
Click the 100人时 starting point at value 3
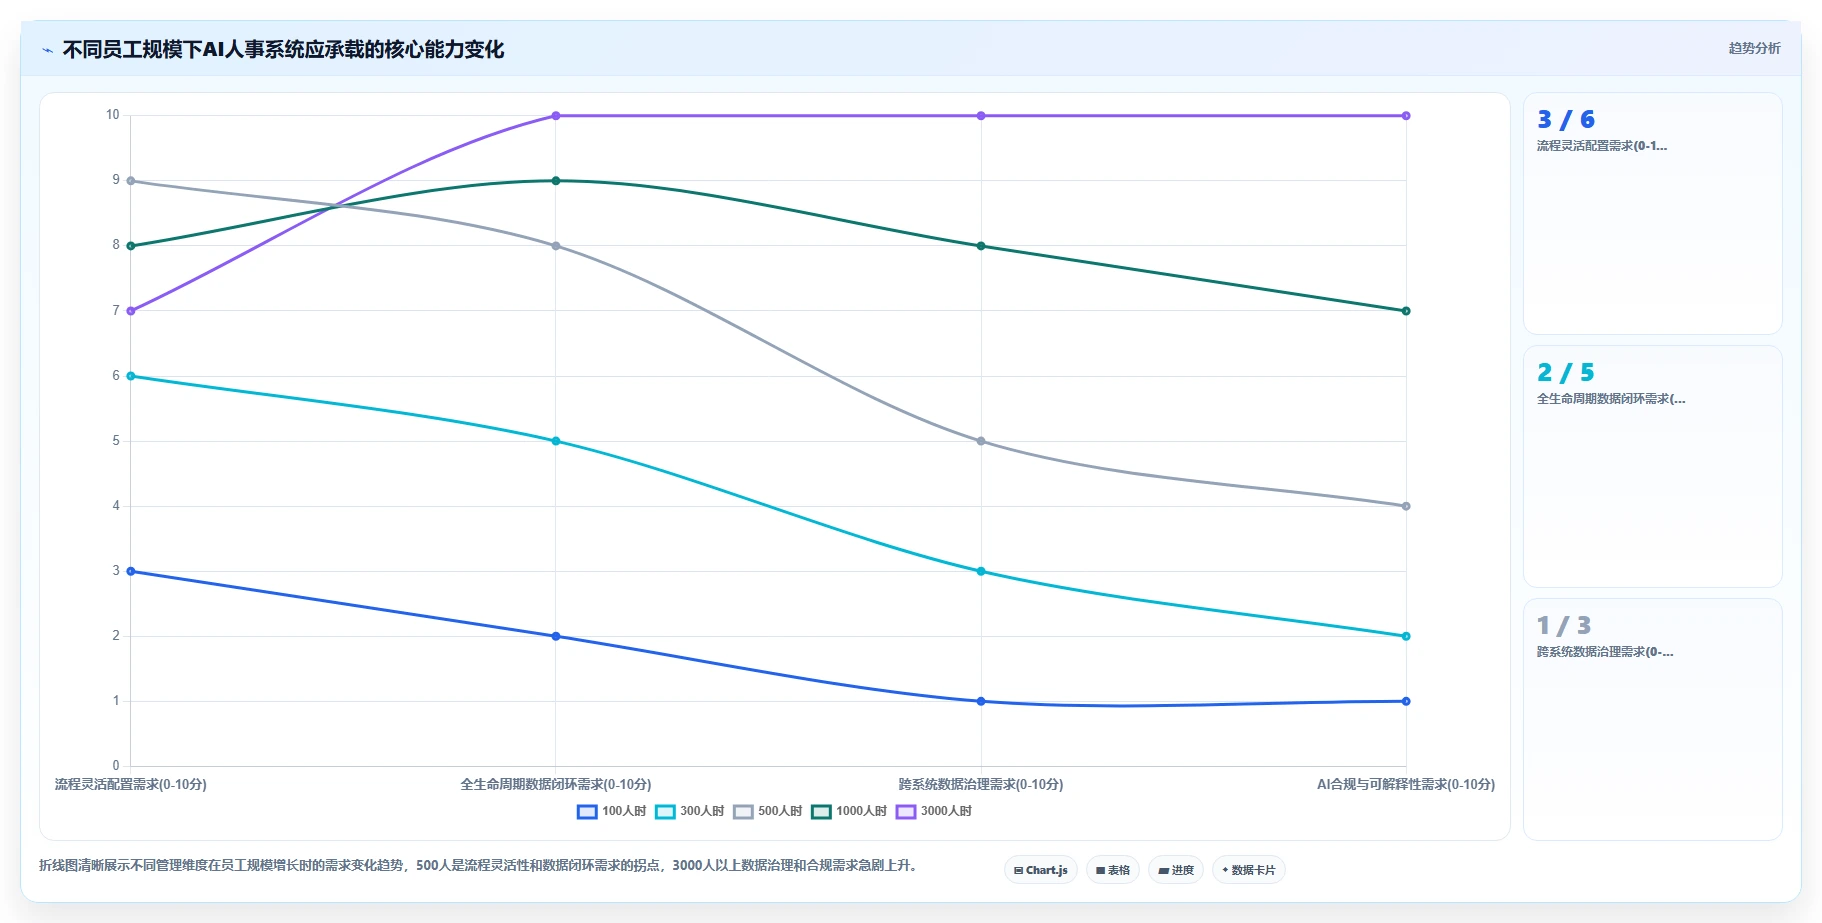131,571
